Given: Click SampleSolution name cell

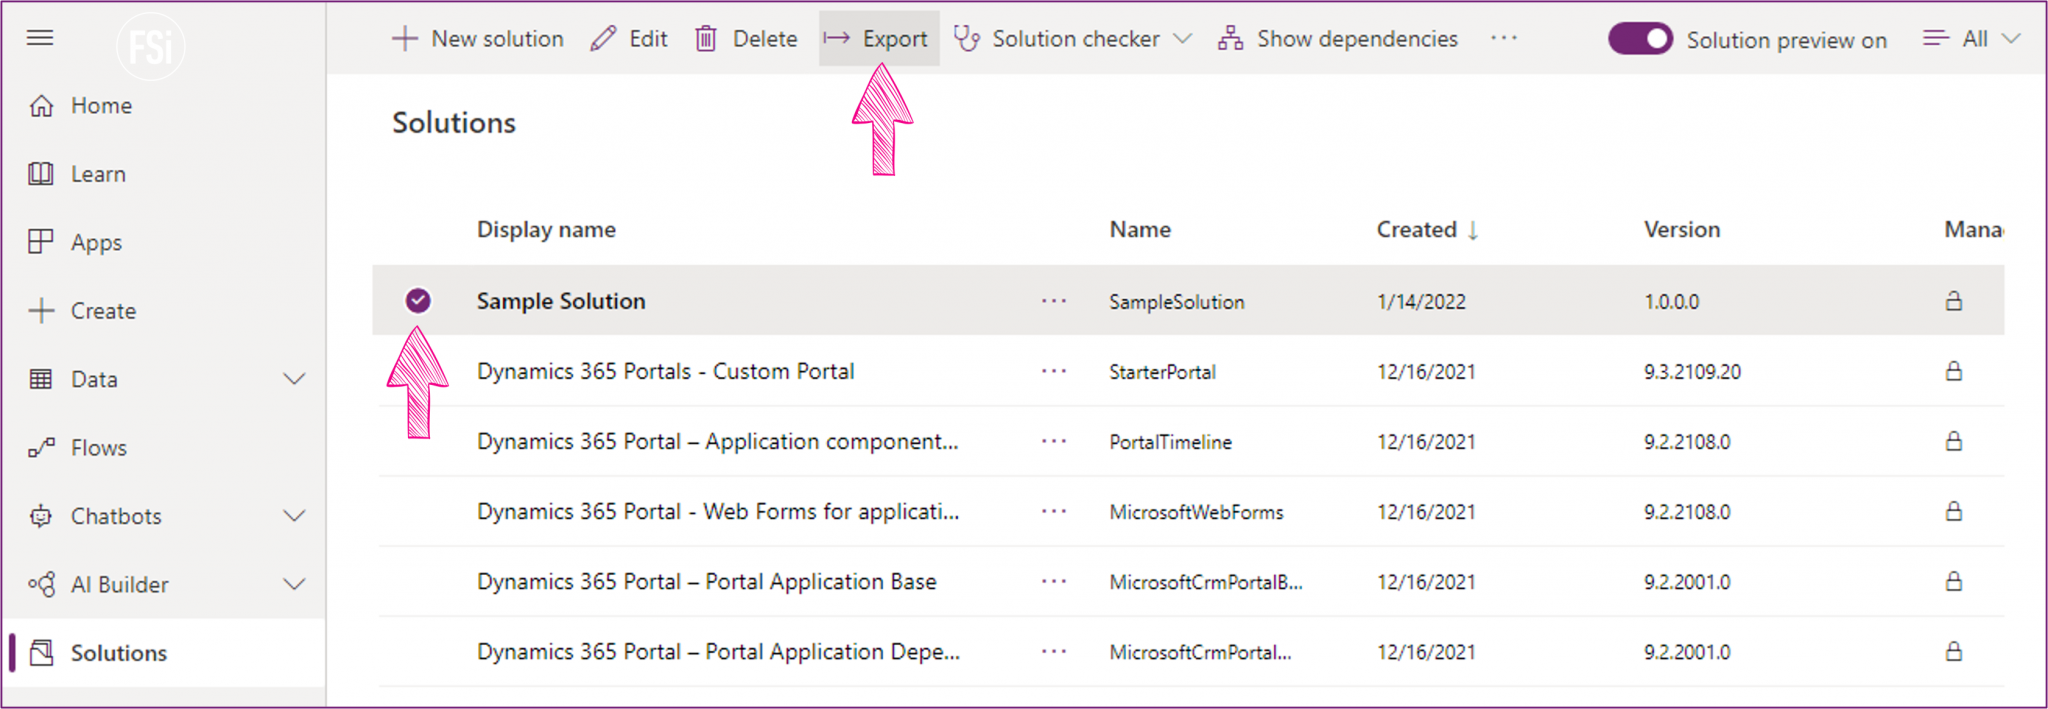Looking at the screenshot, I should [x=1176, y=302].
